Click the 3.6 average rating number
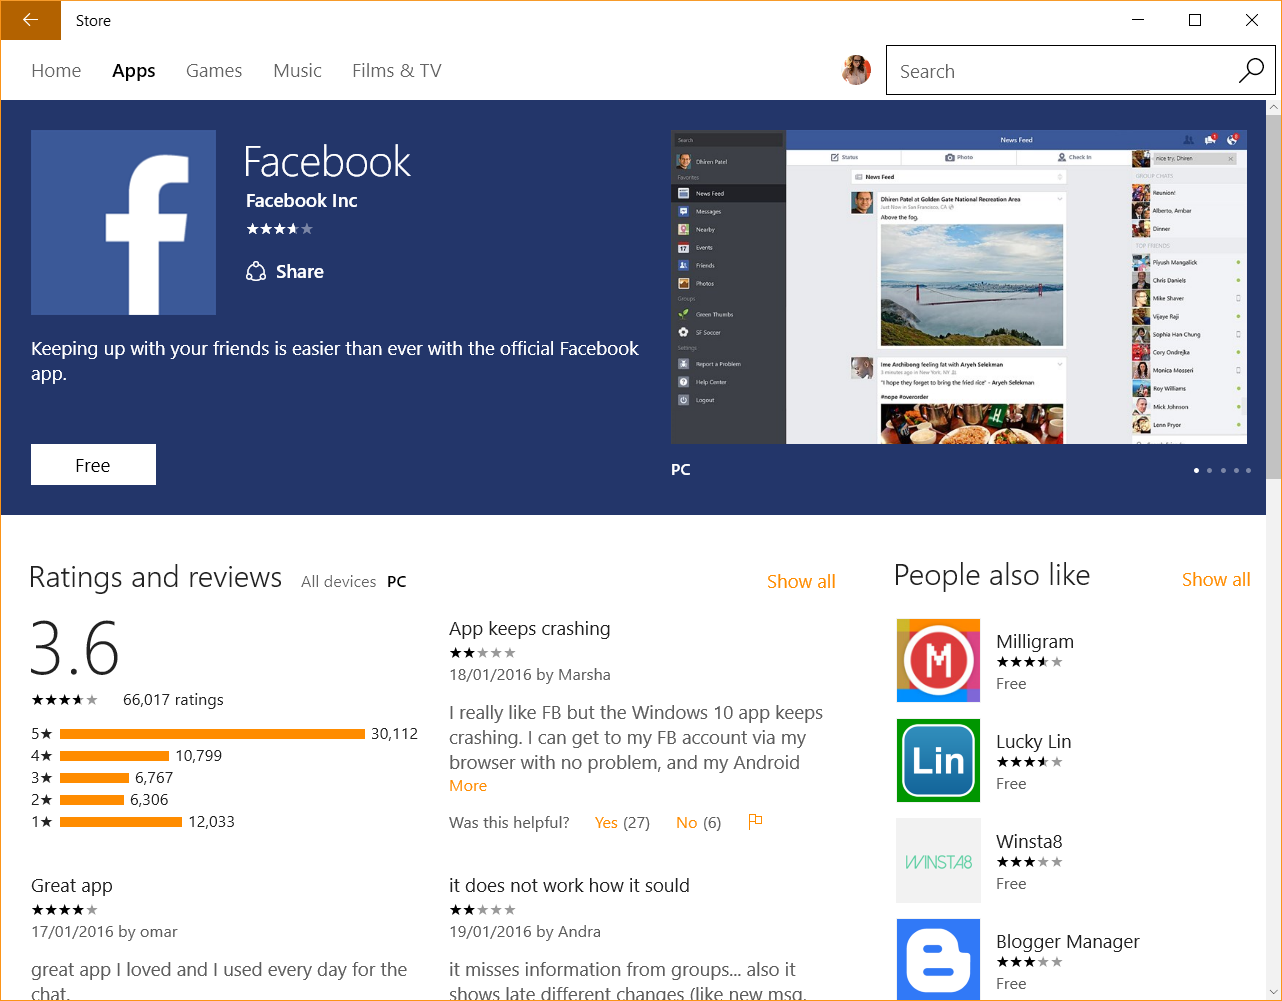The width and height of the screenshot is (1282, 1001). click(x=75, y=648)
